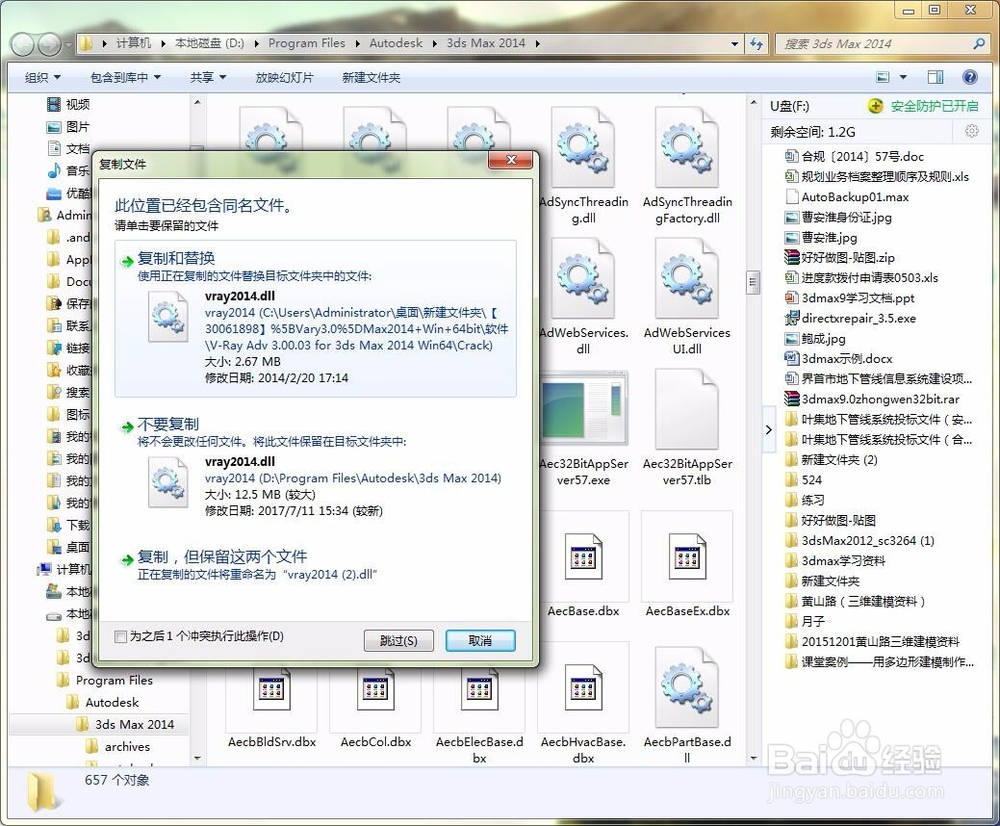Select archives folder in tree
Image resolution: width=1000 pixels, height=826 pixels.
127,747
